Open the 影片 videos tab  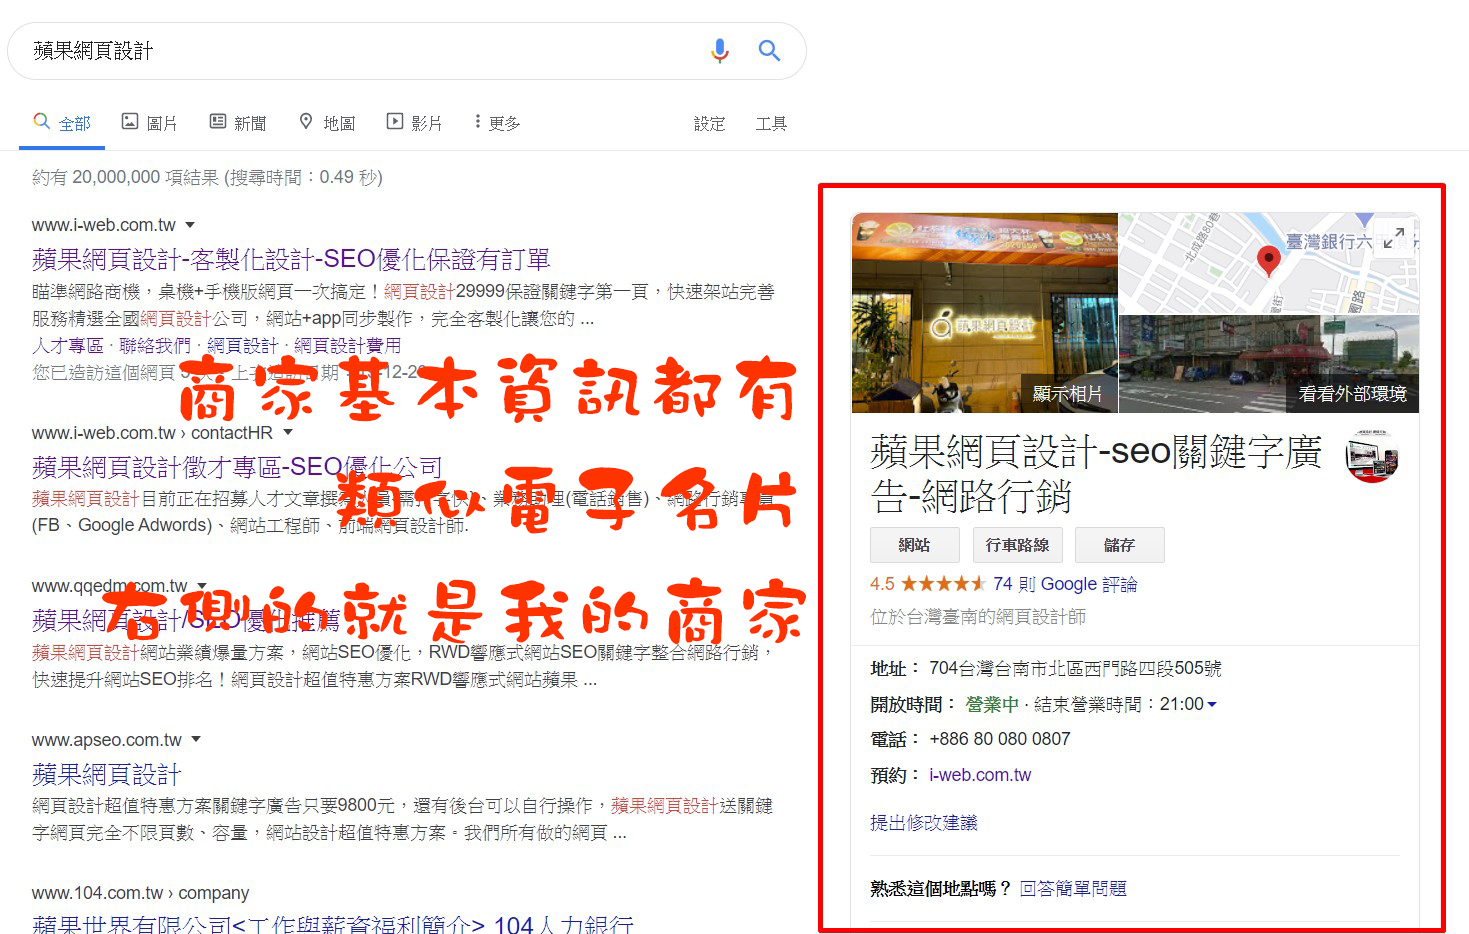414,123
